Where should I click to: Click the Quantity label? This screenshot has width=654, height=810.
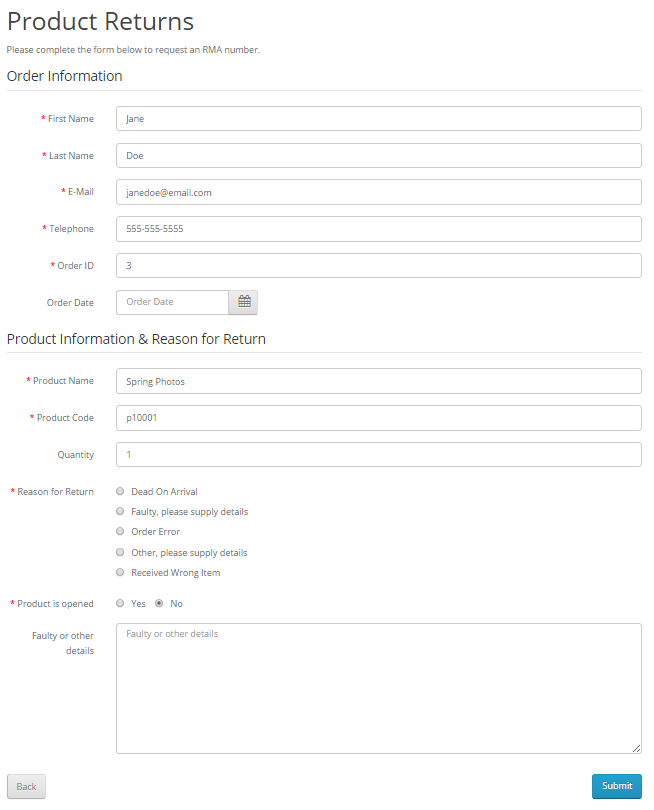(x=75, y=455)
